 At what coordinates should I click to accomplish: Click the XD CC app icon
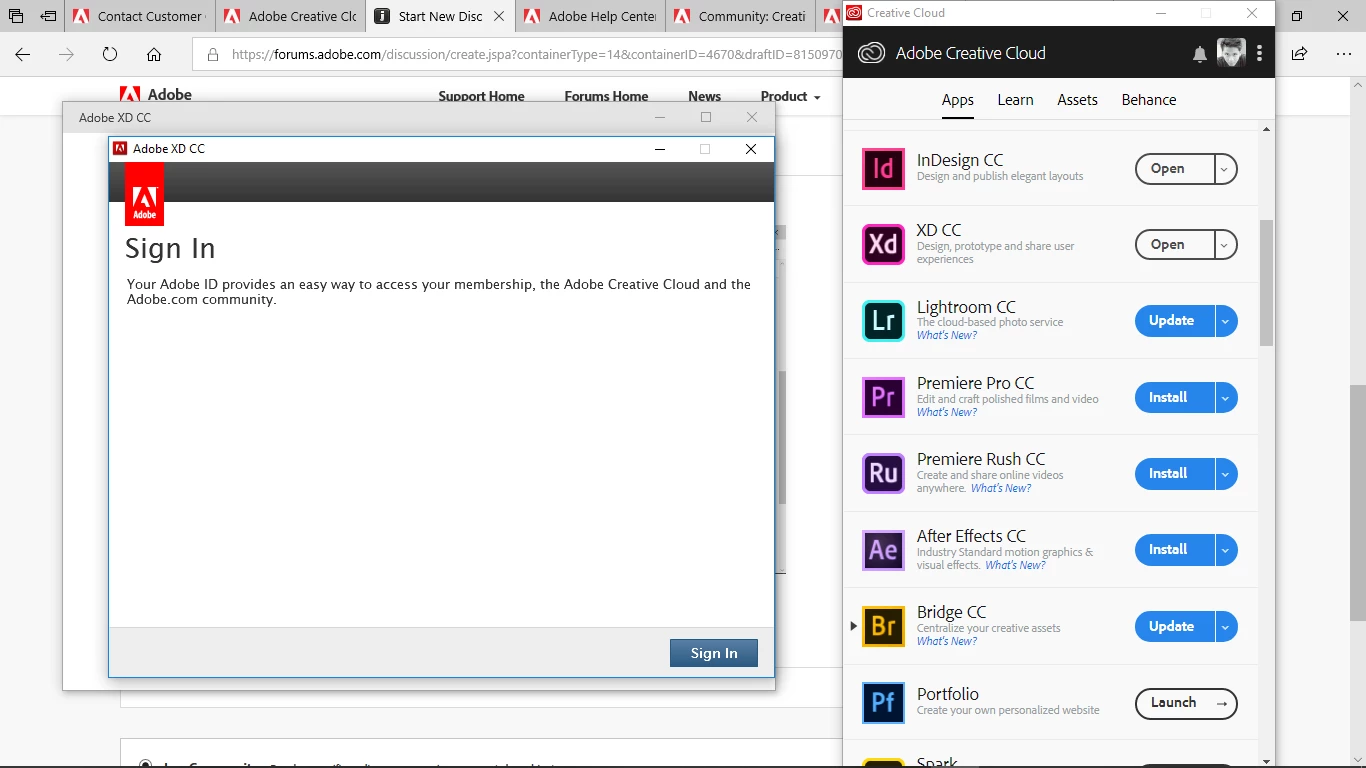coord(883,244)
